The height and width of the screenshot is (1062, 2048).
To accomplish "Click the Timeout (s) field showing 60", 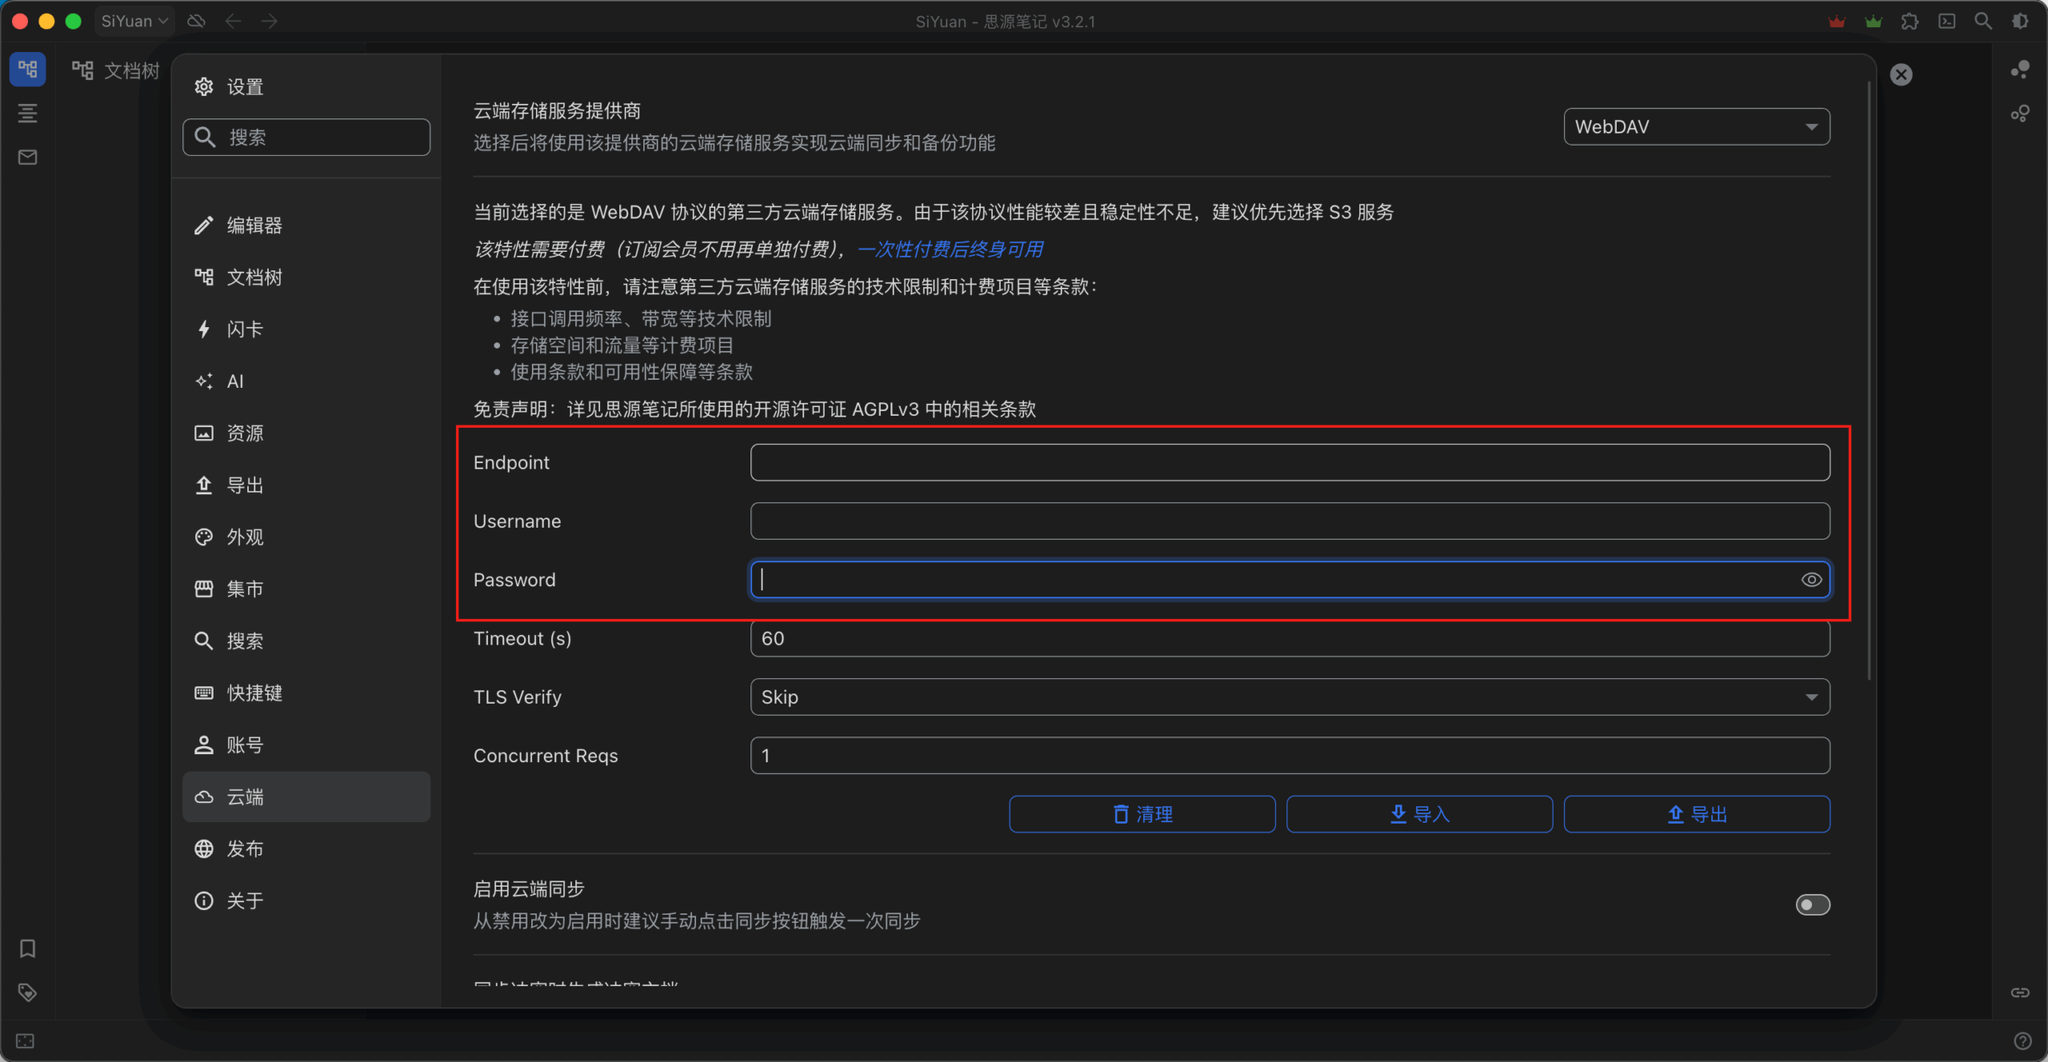I will (1290, 638).
